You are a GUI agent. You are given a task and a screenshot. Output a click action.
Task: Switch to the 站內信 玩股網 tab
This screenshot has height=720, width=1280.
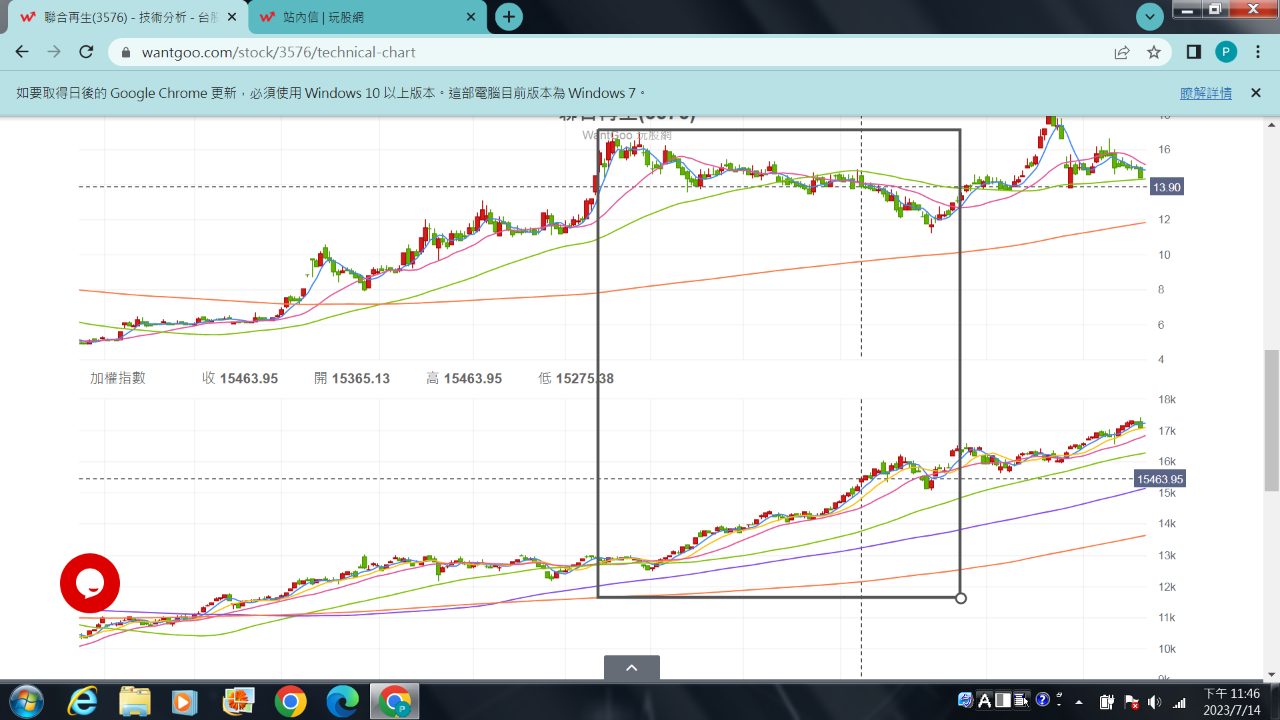[x=360, y=17]
